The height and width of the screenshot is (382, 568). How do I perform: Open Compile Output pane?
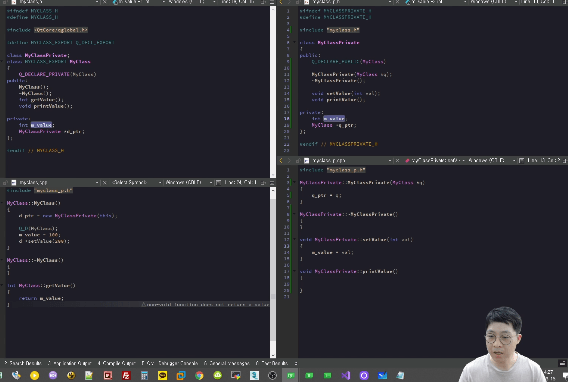116,363
